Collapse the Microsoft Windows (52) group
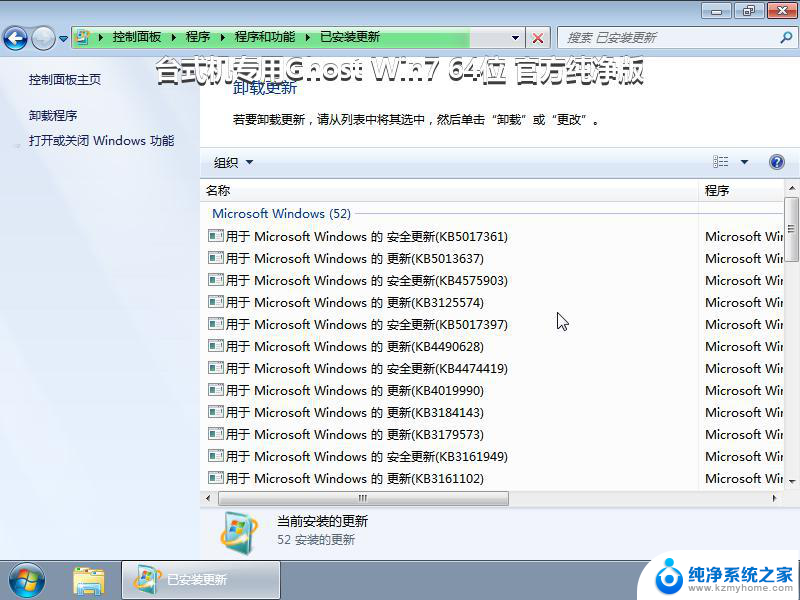Image resolution: width=800 pixels, height=600 pixels. [282, 214]
